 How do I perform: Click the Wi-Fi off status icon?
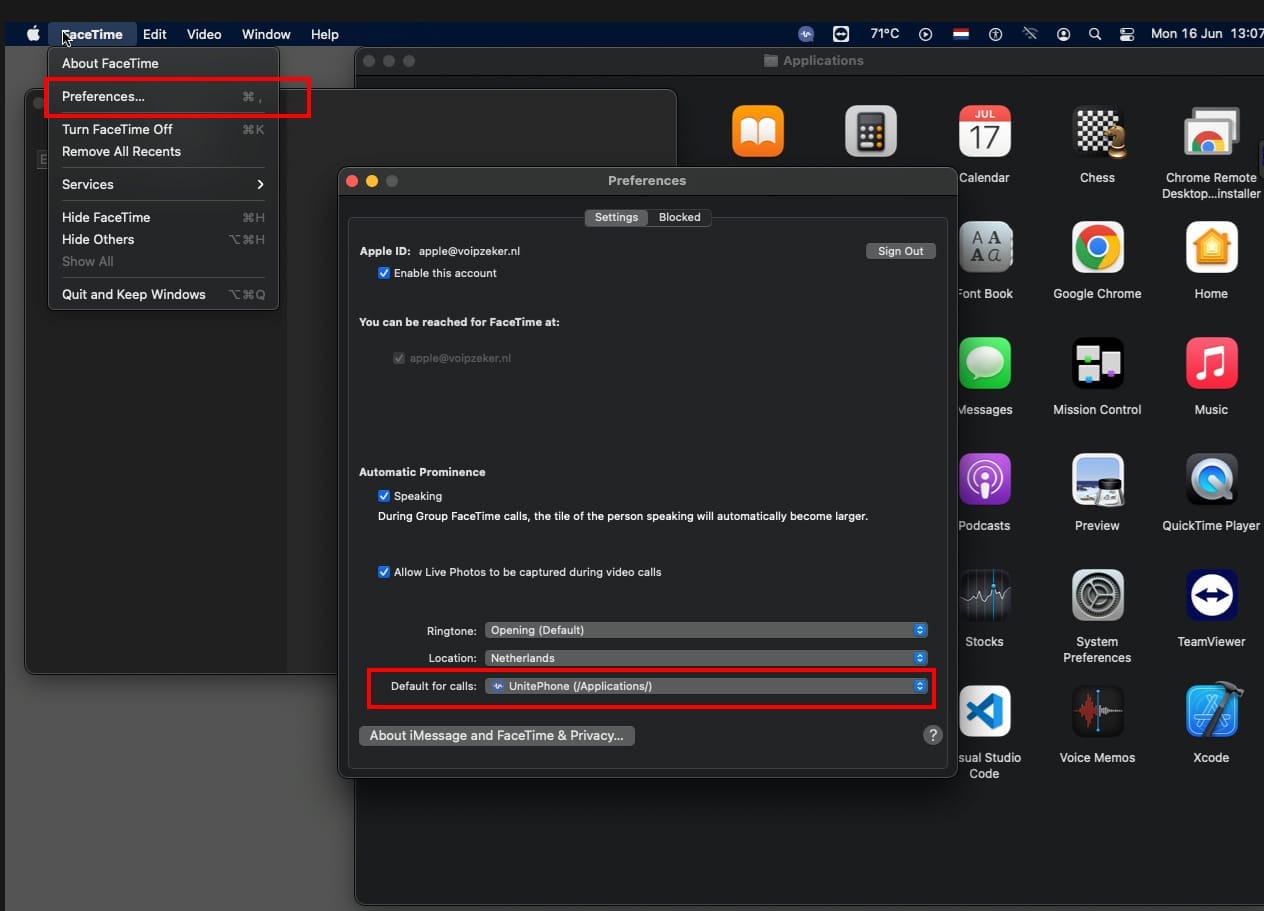point(1029,34)
